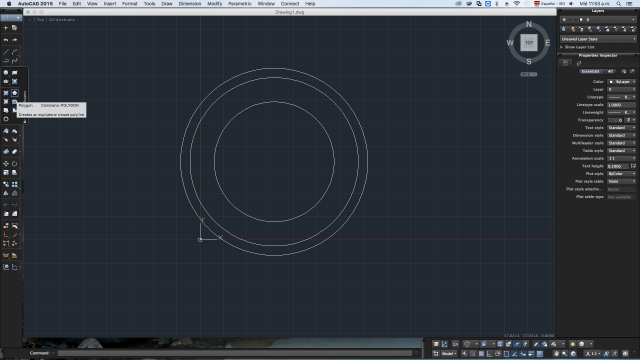Open the Format menu
The height and width of the screenshot is (360, 640).
[x=130, y=4]
